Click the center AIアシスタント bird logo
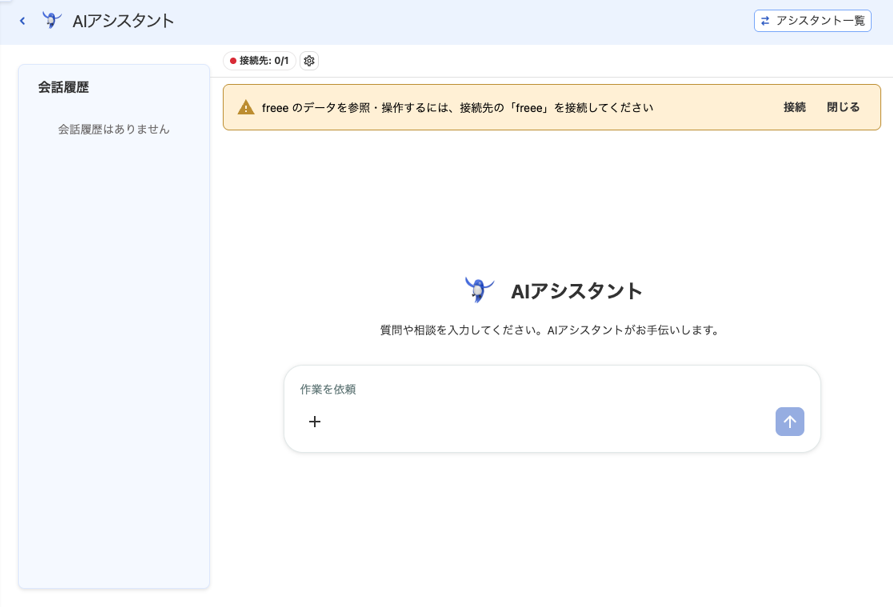 click(x=479, y=290)
